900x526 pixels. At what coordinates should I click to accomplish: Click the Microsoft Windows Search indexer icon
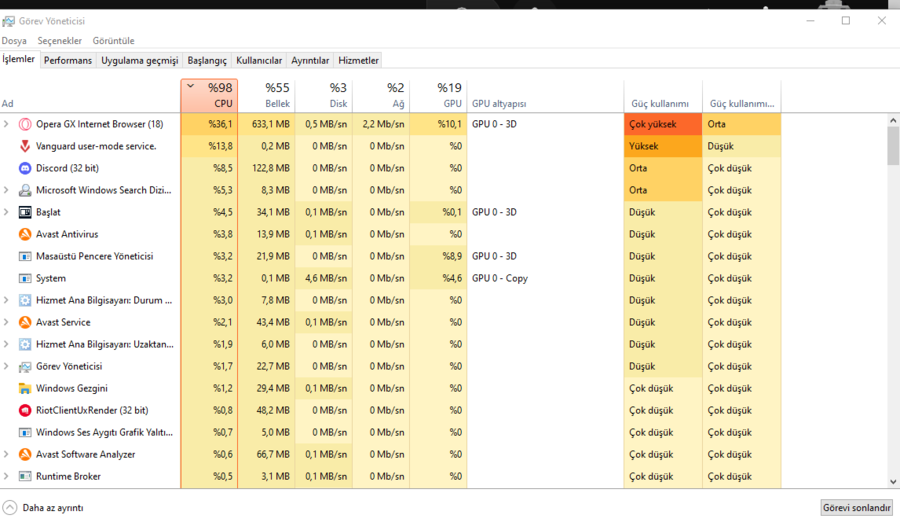pos(25,190)
